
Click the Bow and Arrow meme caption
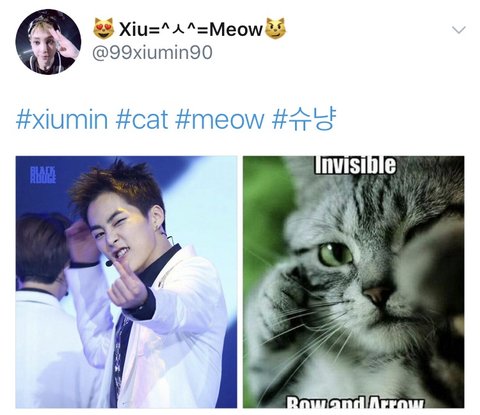pos(355,402)
